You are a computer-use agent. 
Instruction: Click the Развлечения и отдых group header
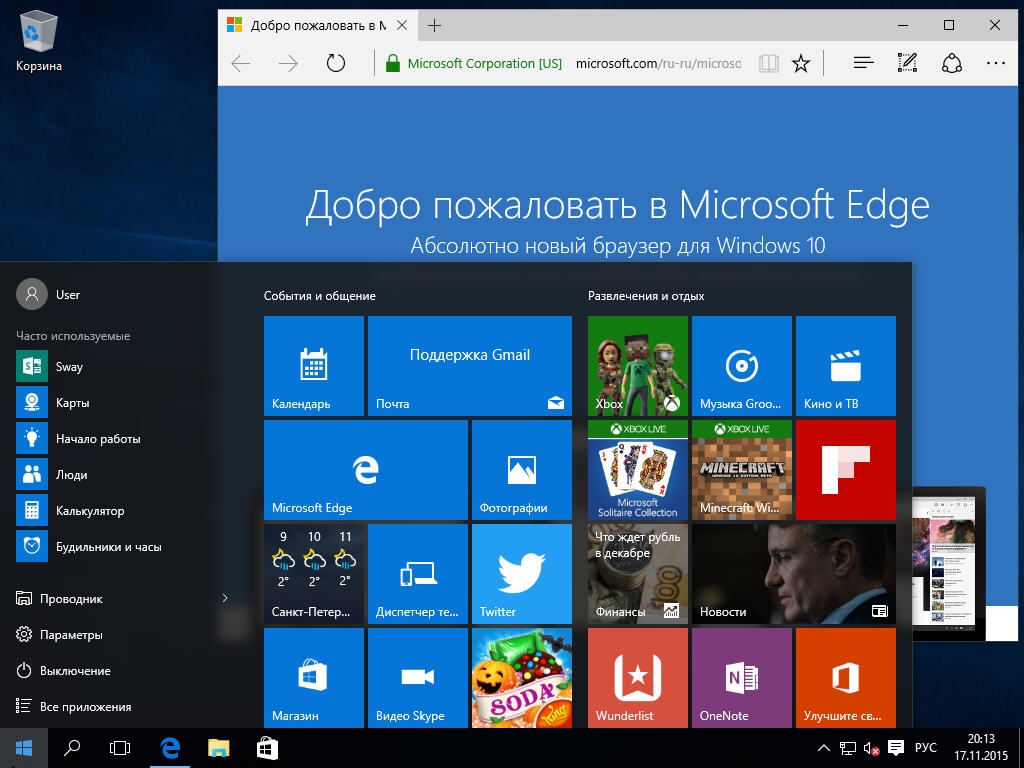click(x=646, y=296)
